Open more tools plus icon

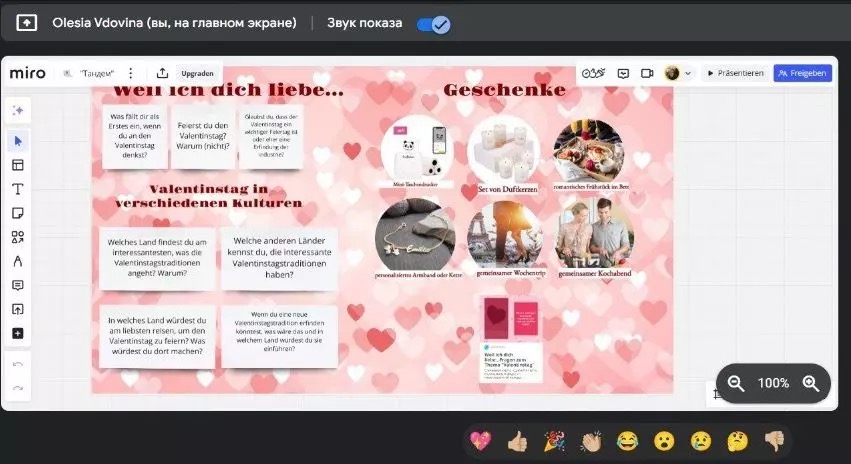tap(18, 333)
